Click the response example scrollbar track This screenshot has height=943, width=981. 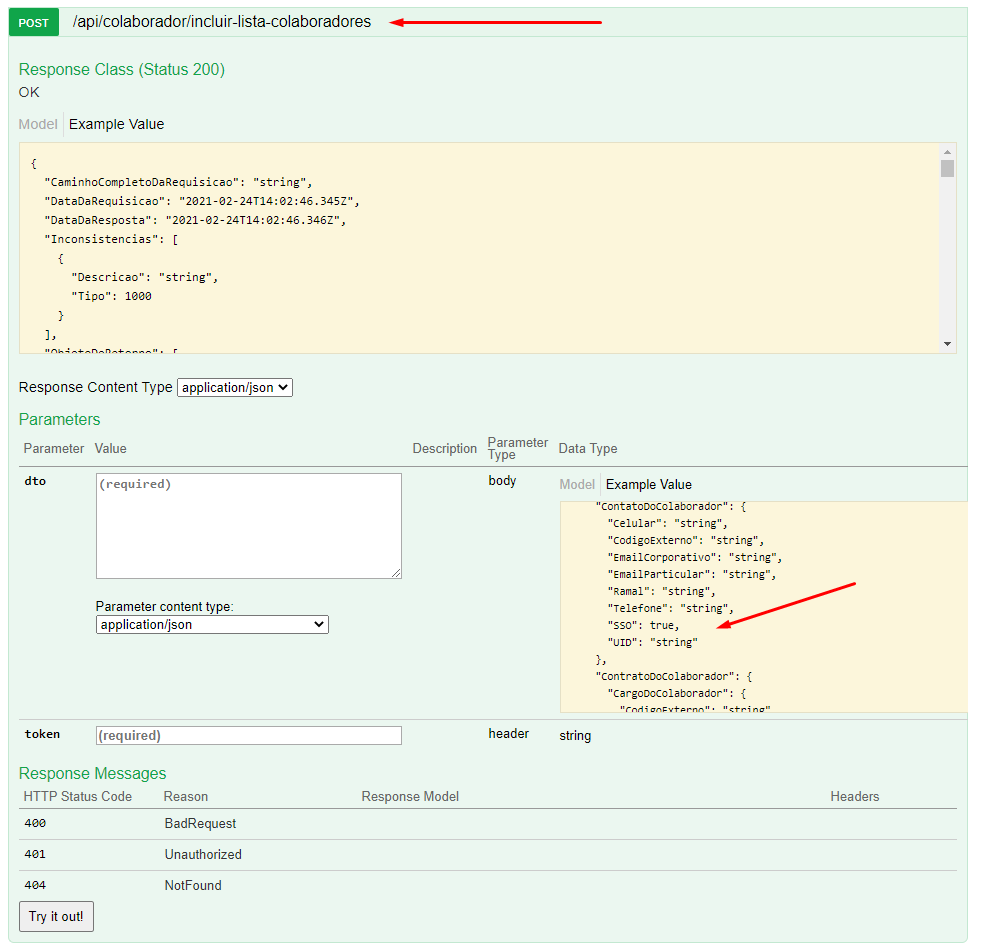pos(947,260)
